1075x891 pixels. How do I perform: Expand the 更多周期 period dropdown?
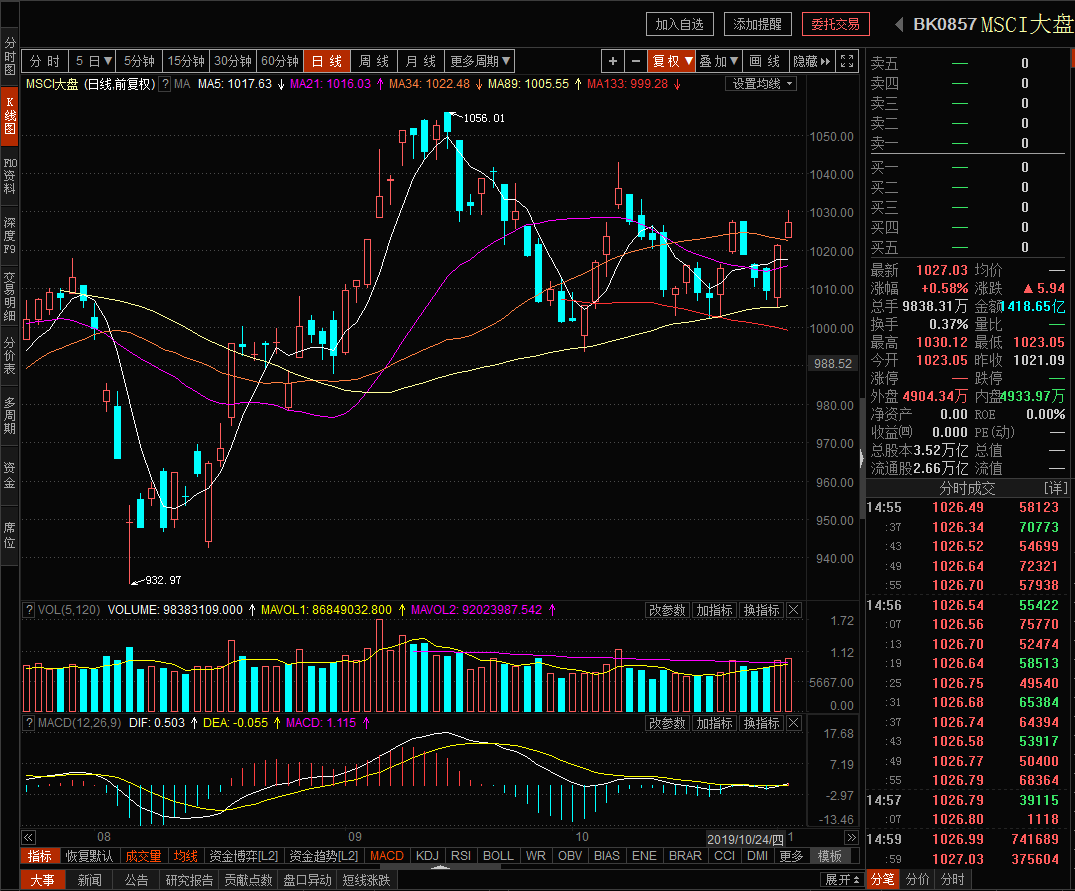pyautogui.click(x=480, y=61)
